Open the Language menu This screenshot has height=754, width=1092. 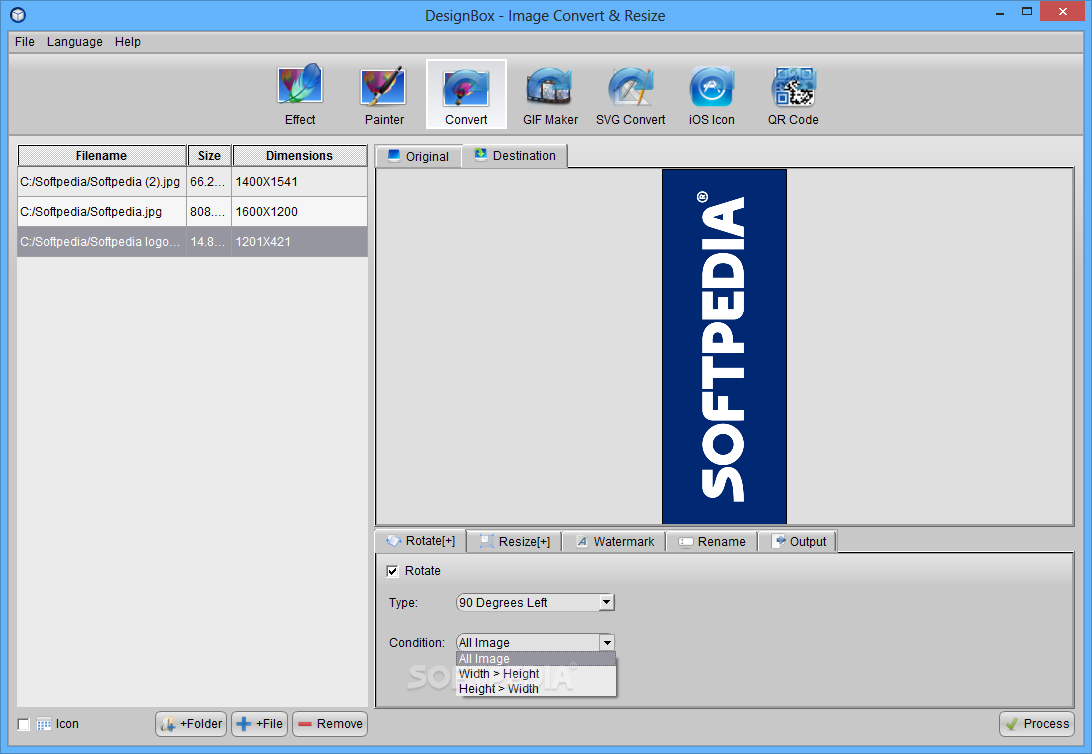point(75,42)
